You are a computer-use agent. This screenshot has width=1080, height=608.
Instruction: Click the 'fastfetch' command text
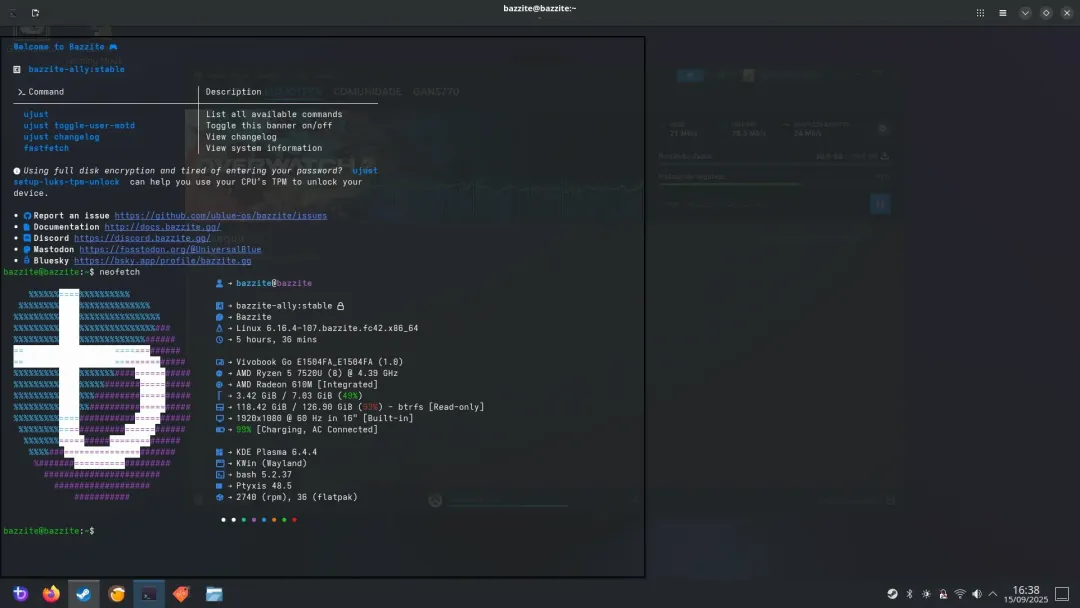[46, 148]
